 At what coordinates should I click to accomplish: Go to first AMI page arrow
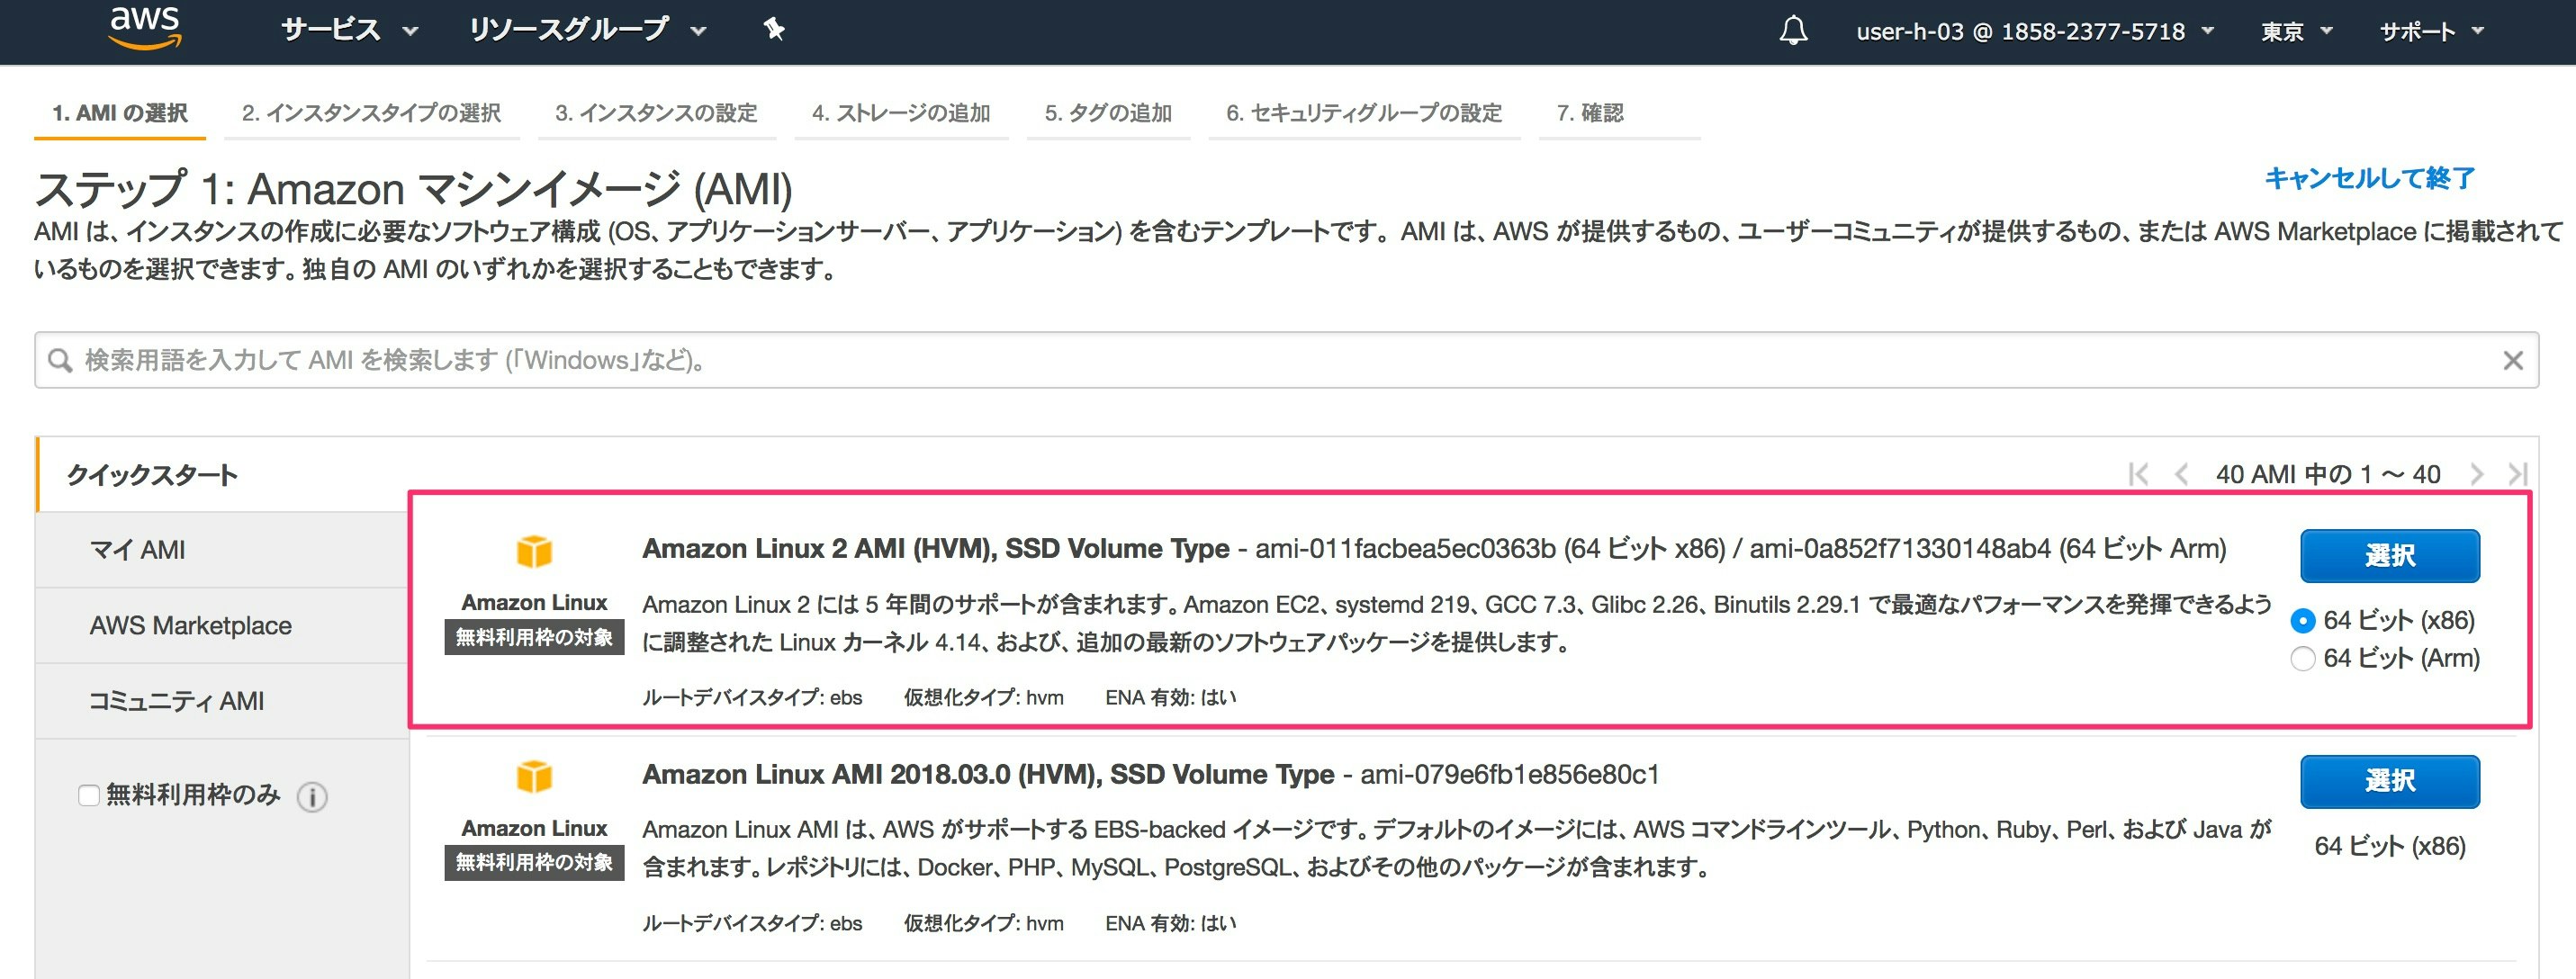coord(2138,474)
